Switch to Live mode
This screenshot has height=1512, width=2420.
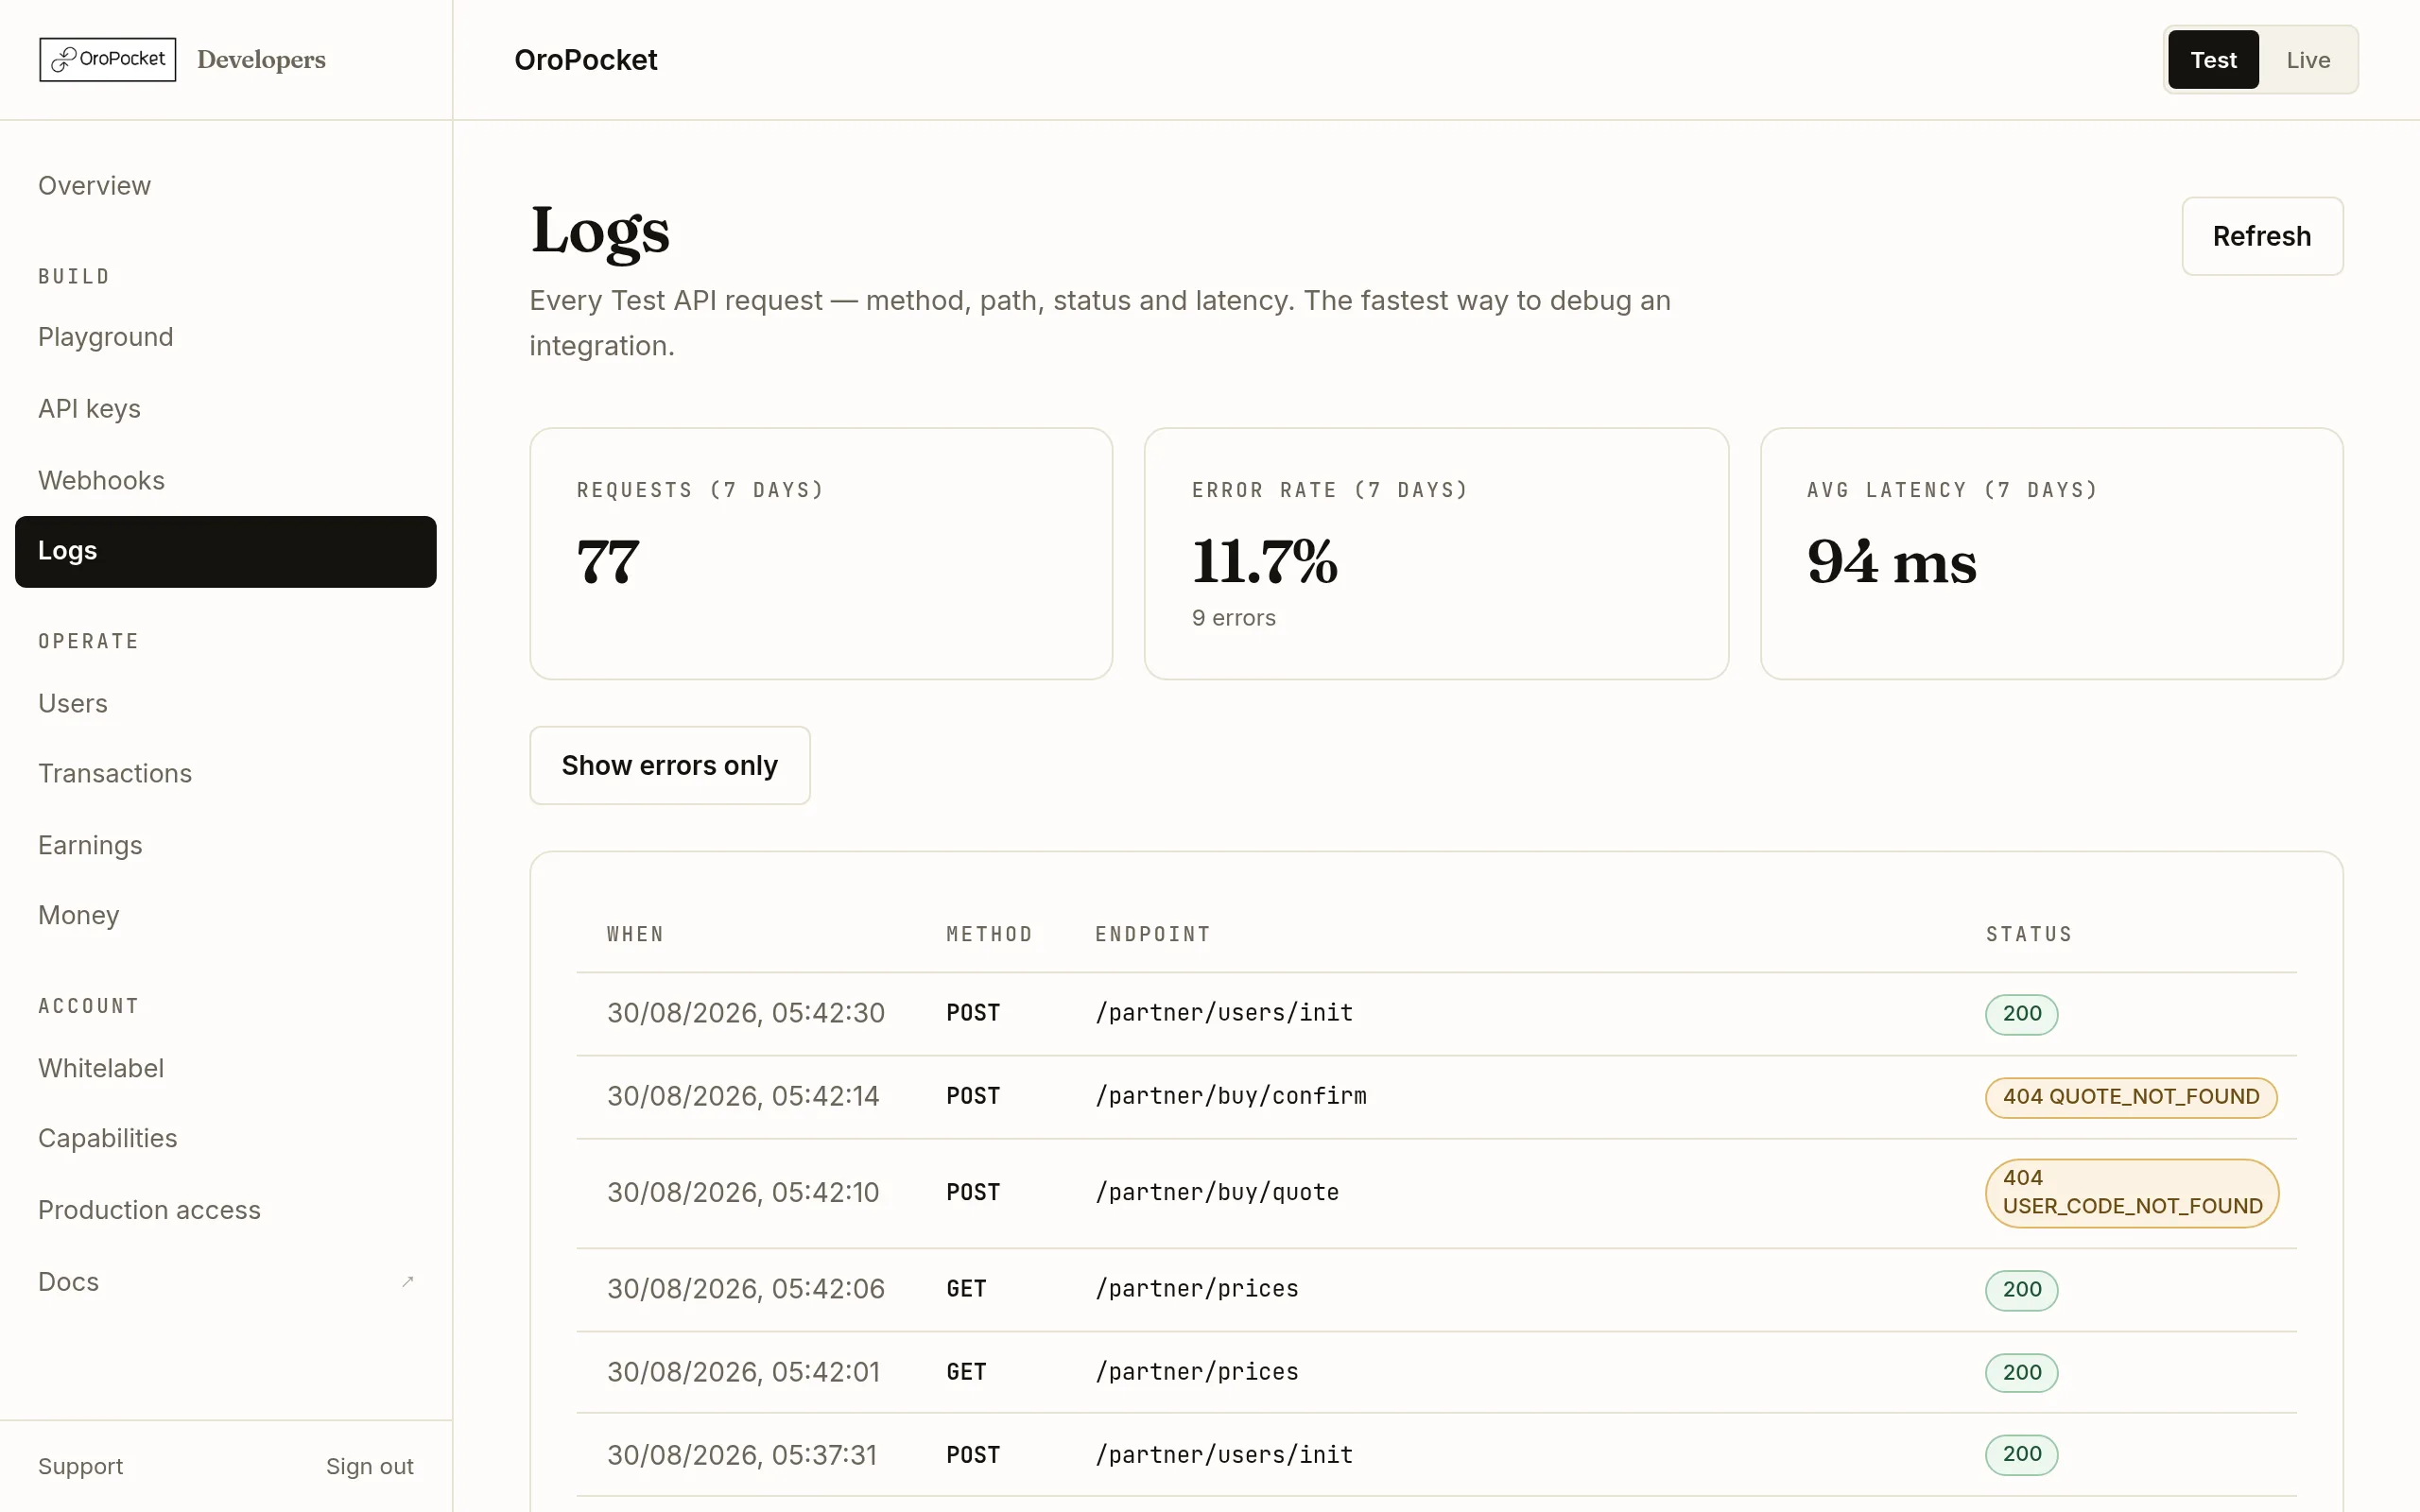pos(2308,60)
